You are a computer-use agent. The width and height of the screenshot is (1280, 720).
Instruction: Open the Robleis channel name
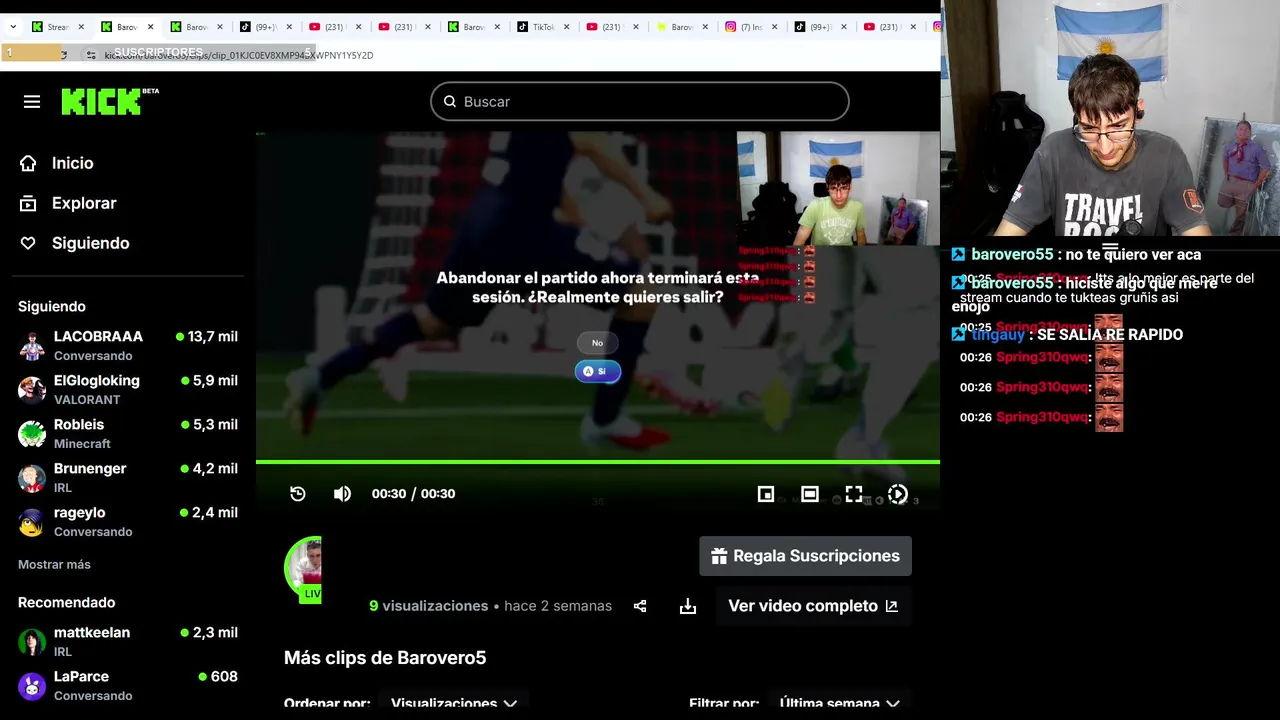pyautogui.click(x=79, y=425)
